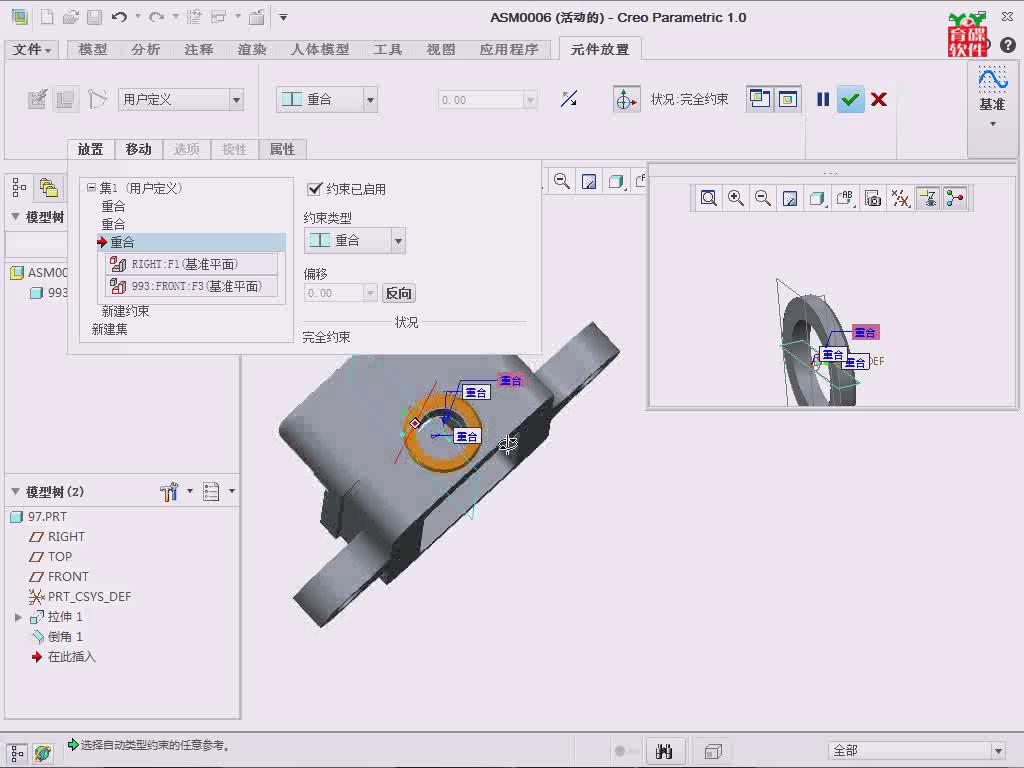Image resolution: width=1024 pixels, height=768 pixels.
Task: Switch to the 人体模型 ribbon tab
Action: tap(320, 50)
